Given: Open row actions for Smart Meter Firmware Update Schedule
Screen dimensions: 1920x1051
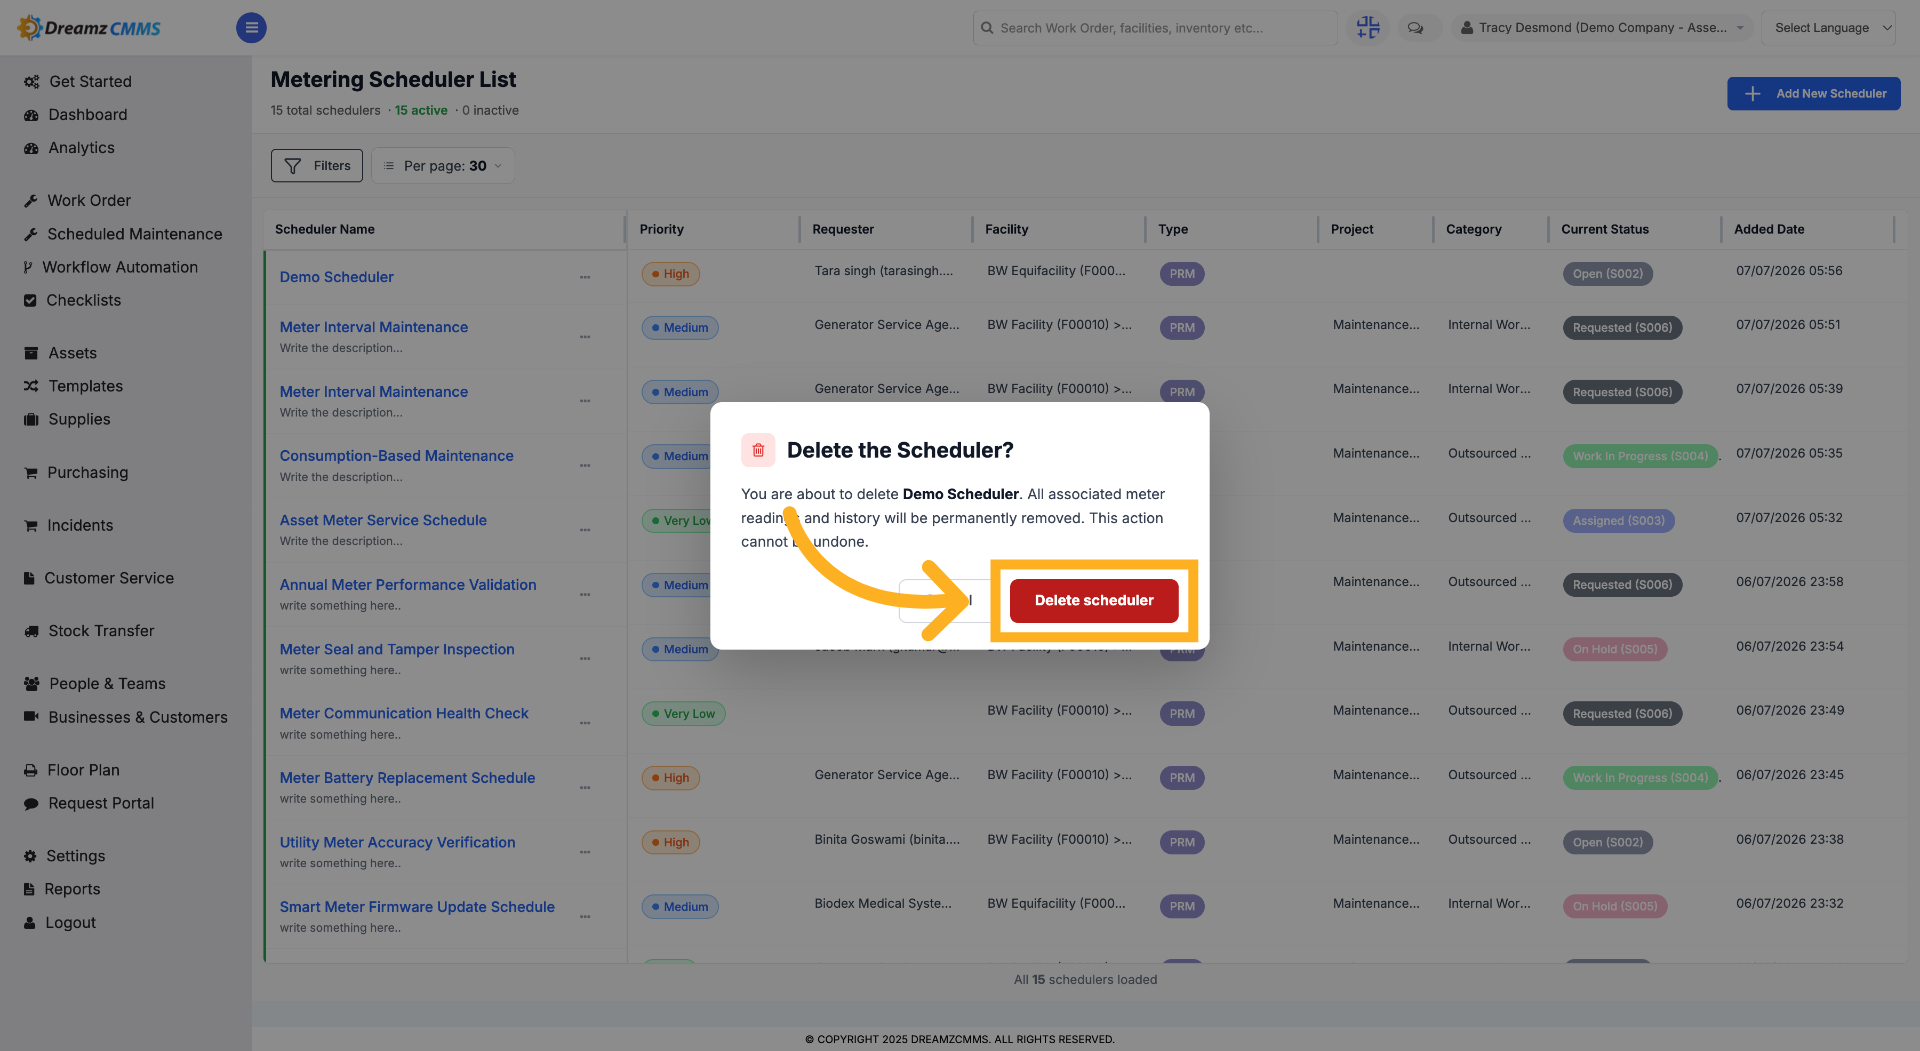Looking at the screenshot, I should click(x=585, y=916).
